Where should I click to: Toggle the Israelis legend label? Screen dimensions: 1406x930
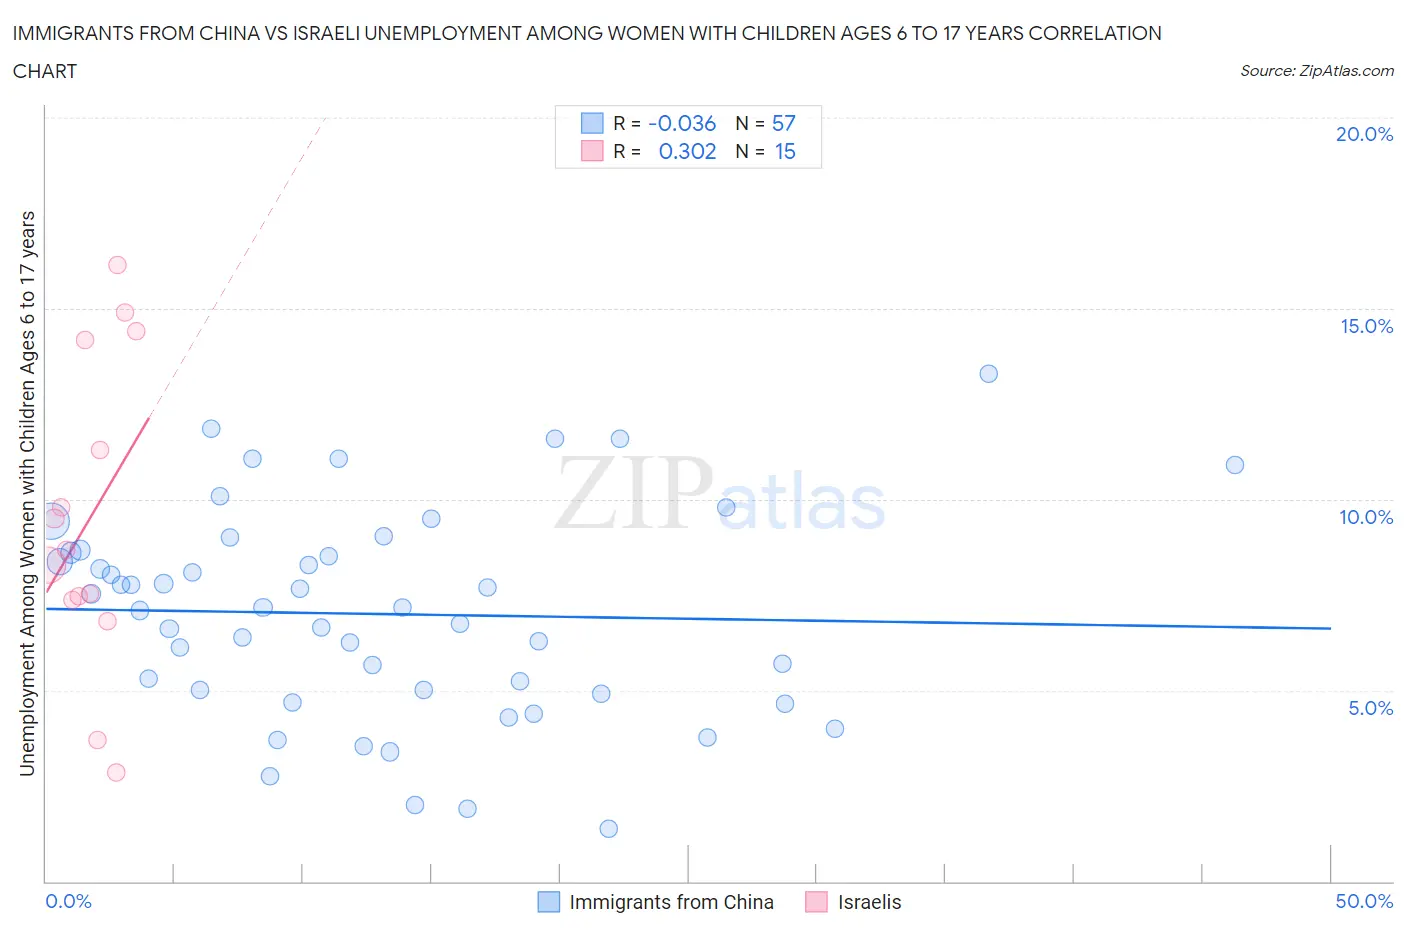(870, 902)
